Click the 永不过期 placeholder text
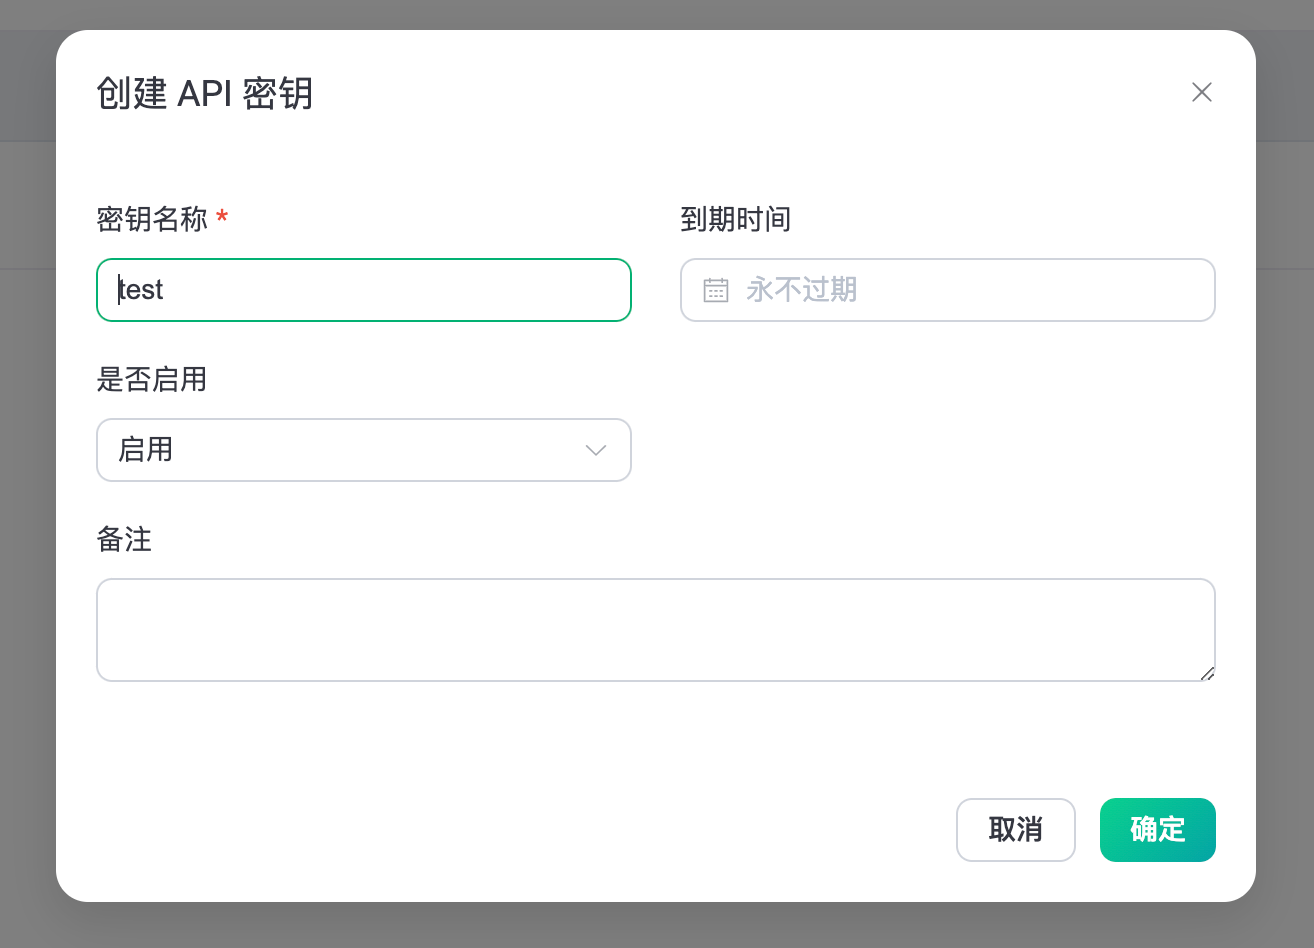1314x948 pixels. (x=801, y=290)
